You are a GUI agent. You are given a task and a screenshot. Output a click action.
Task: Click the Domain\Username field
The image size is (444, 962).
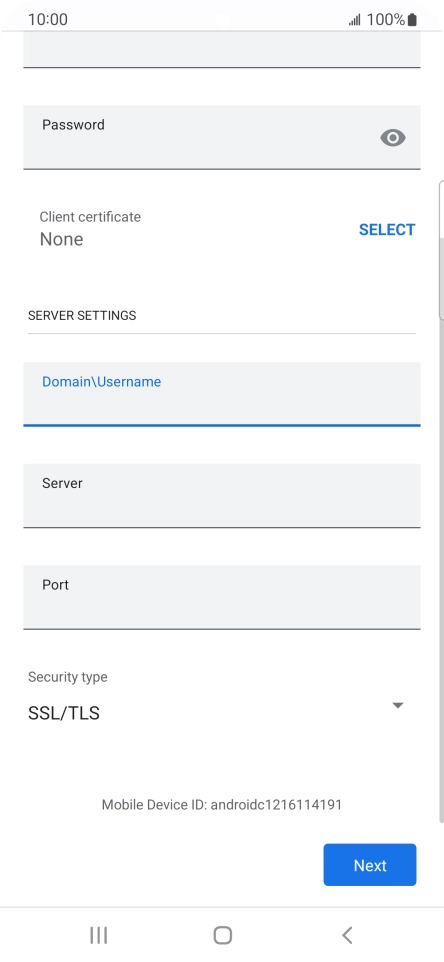pyautogui.click(x=222, y=394)
